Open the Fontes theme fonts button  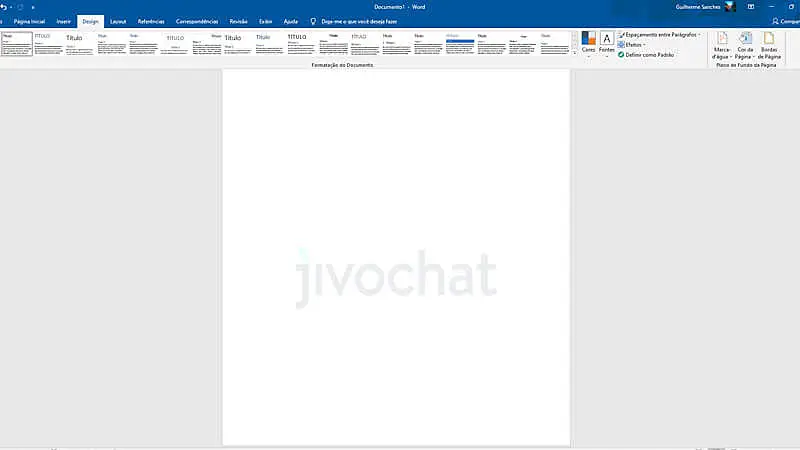click(606, 44)
